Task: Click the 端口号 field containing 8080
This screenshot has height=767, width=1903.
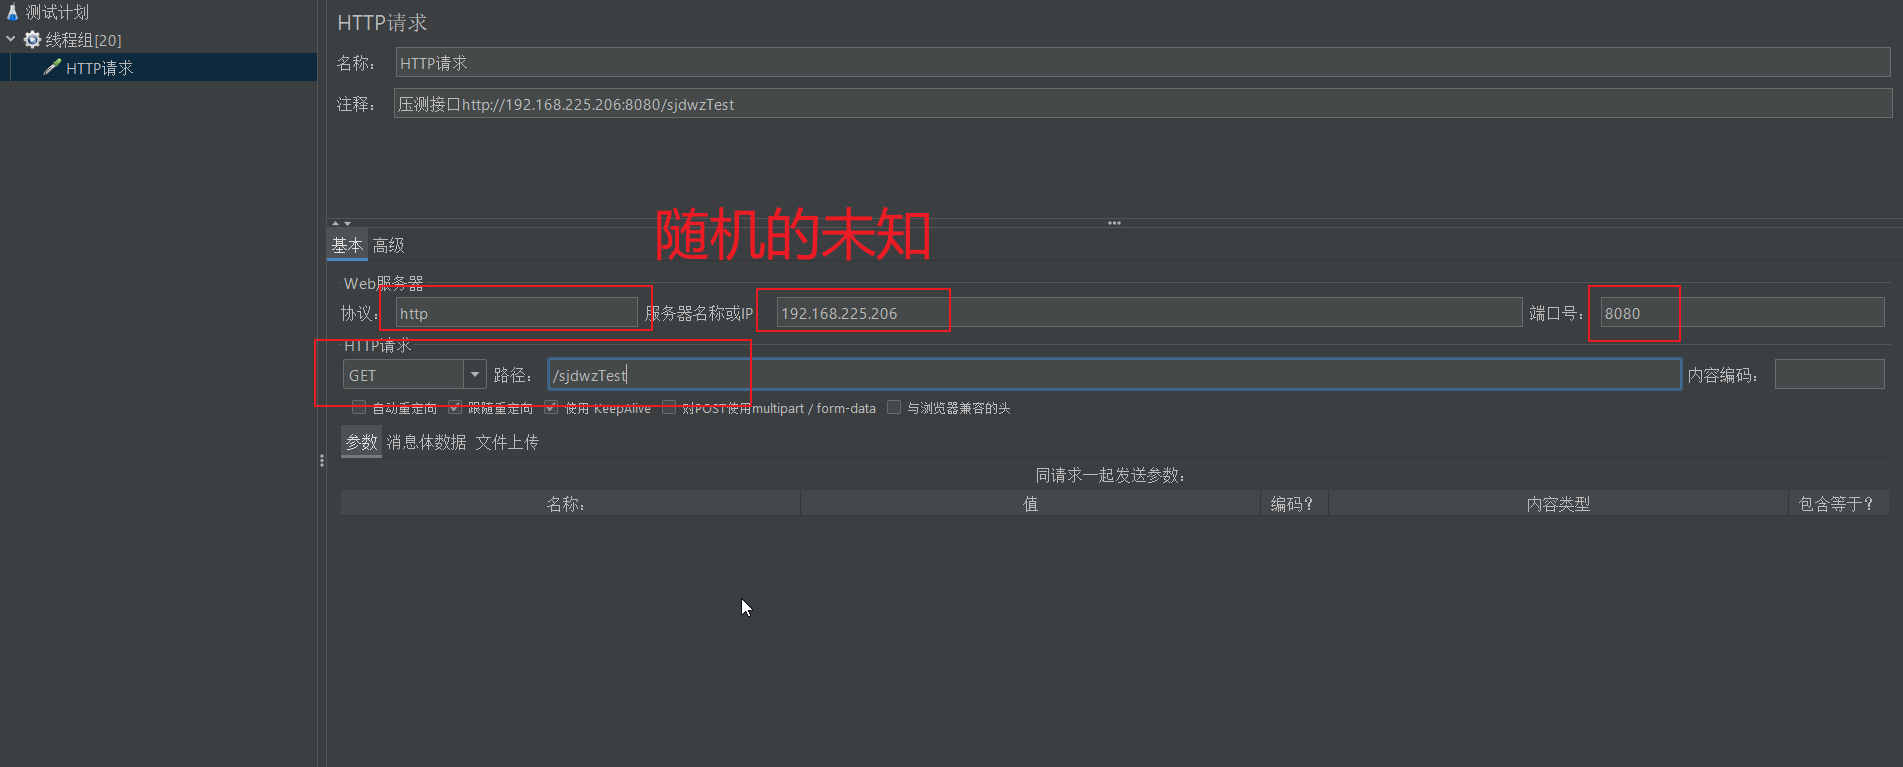Action: pos(1742,313)
